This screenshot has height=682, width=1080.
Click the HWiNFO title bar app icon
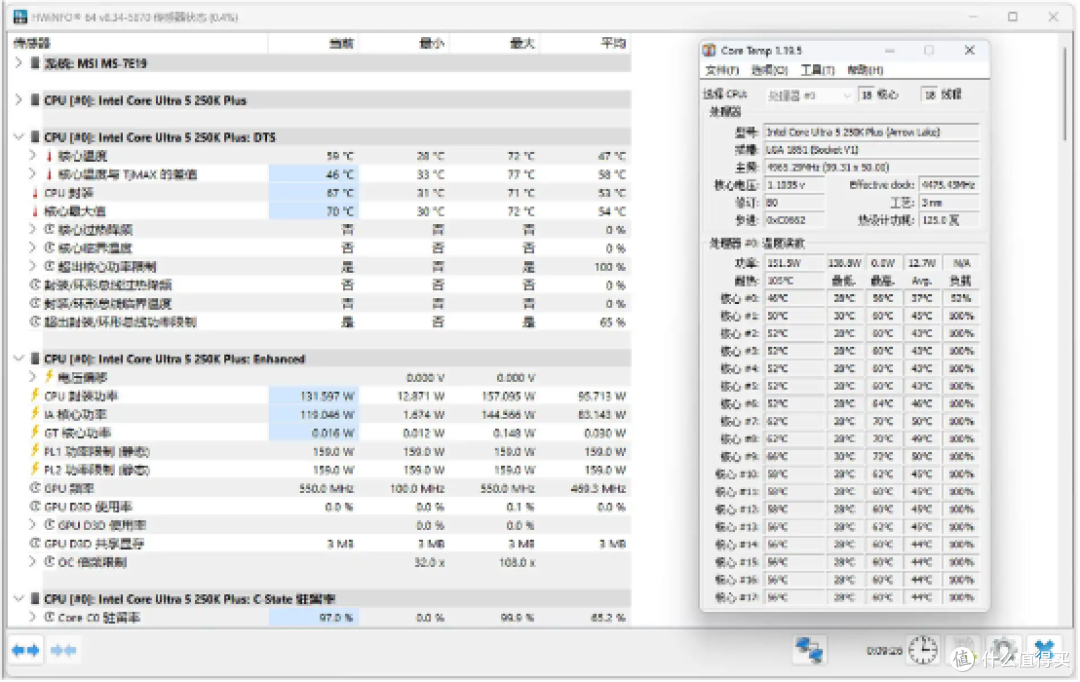pos(20,17)
